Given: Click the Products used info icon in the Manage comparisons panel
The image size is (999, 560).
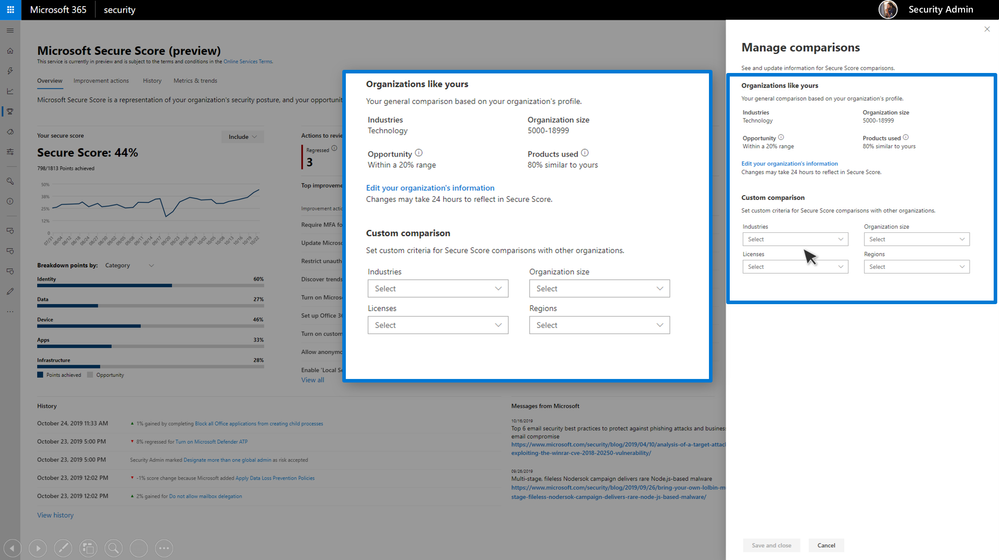Looking at the screenshot, I should click(x=905, y=137).
